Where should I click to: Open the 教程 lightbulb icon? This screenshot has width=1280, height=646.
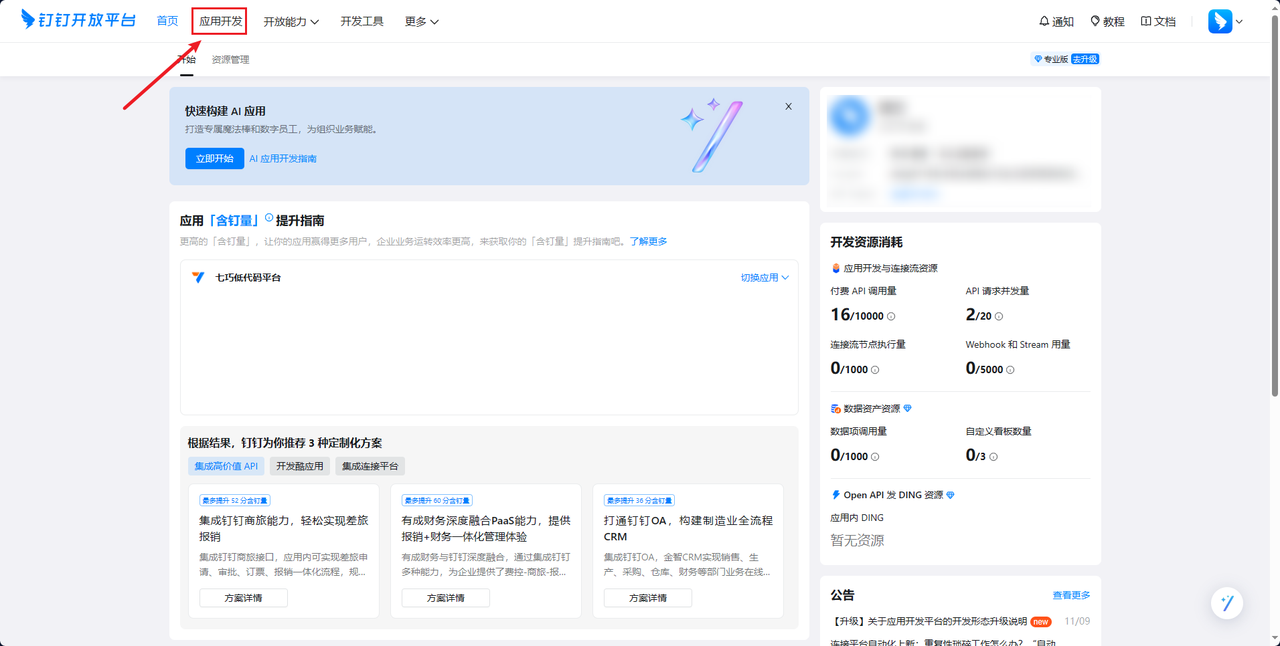tap(1095, 21)
